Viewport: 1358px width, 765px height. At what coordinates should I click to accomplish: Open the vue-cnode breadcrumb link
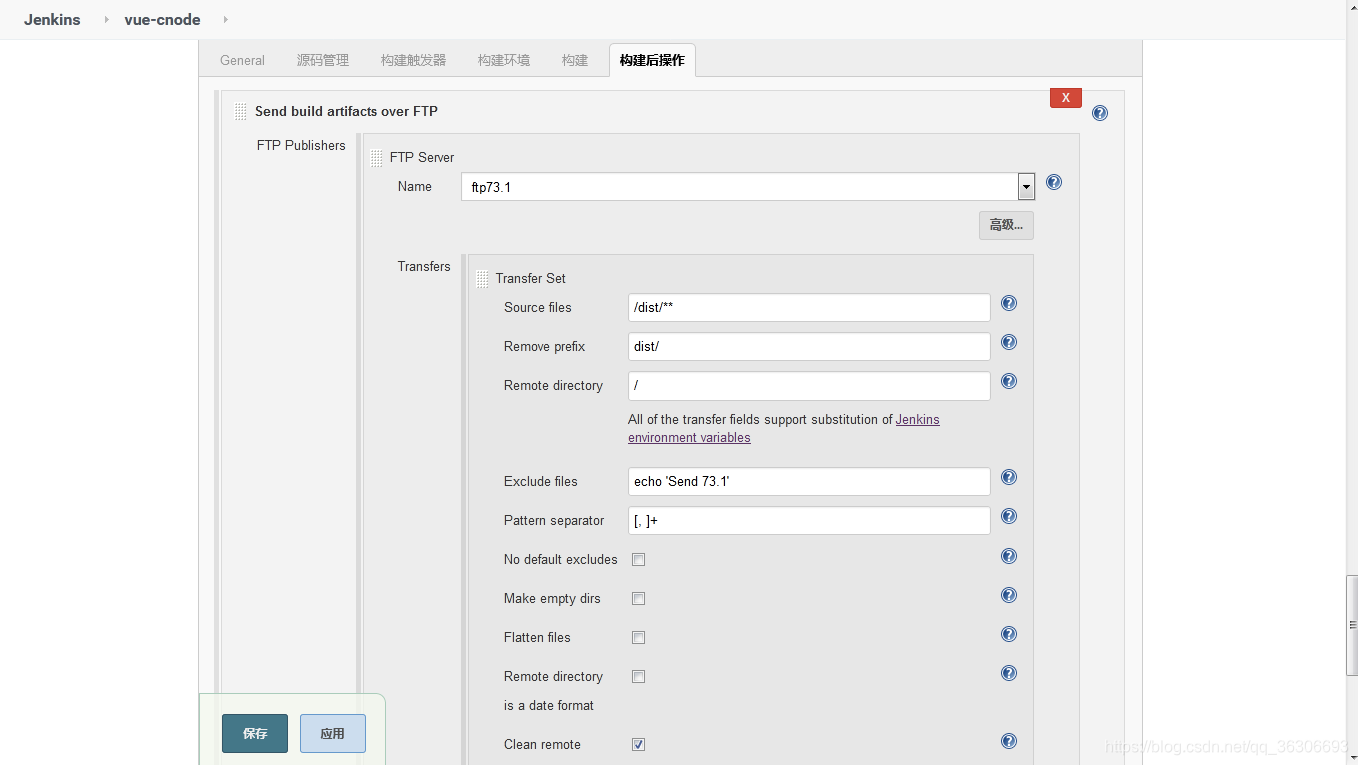[x=162, y=19]
